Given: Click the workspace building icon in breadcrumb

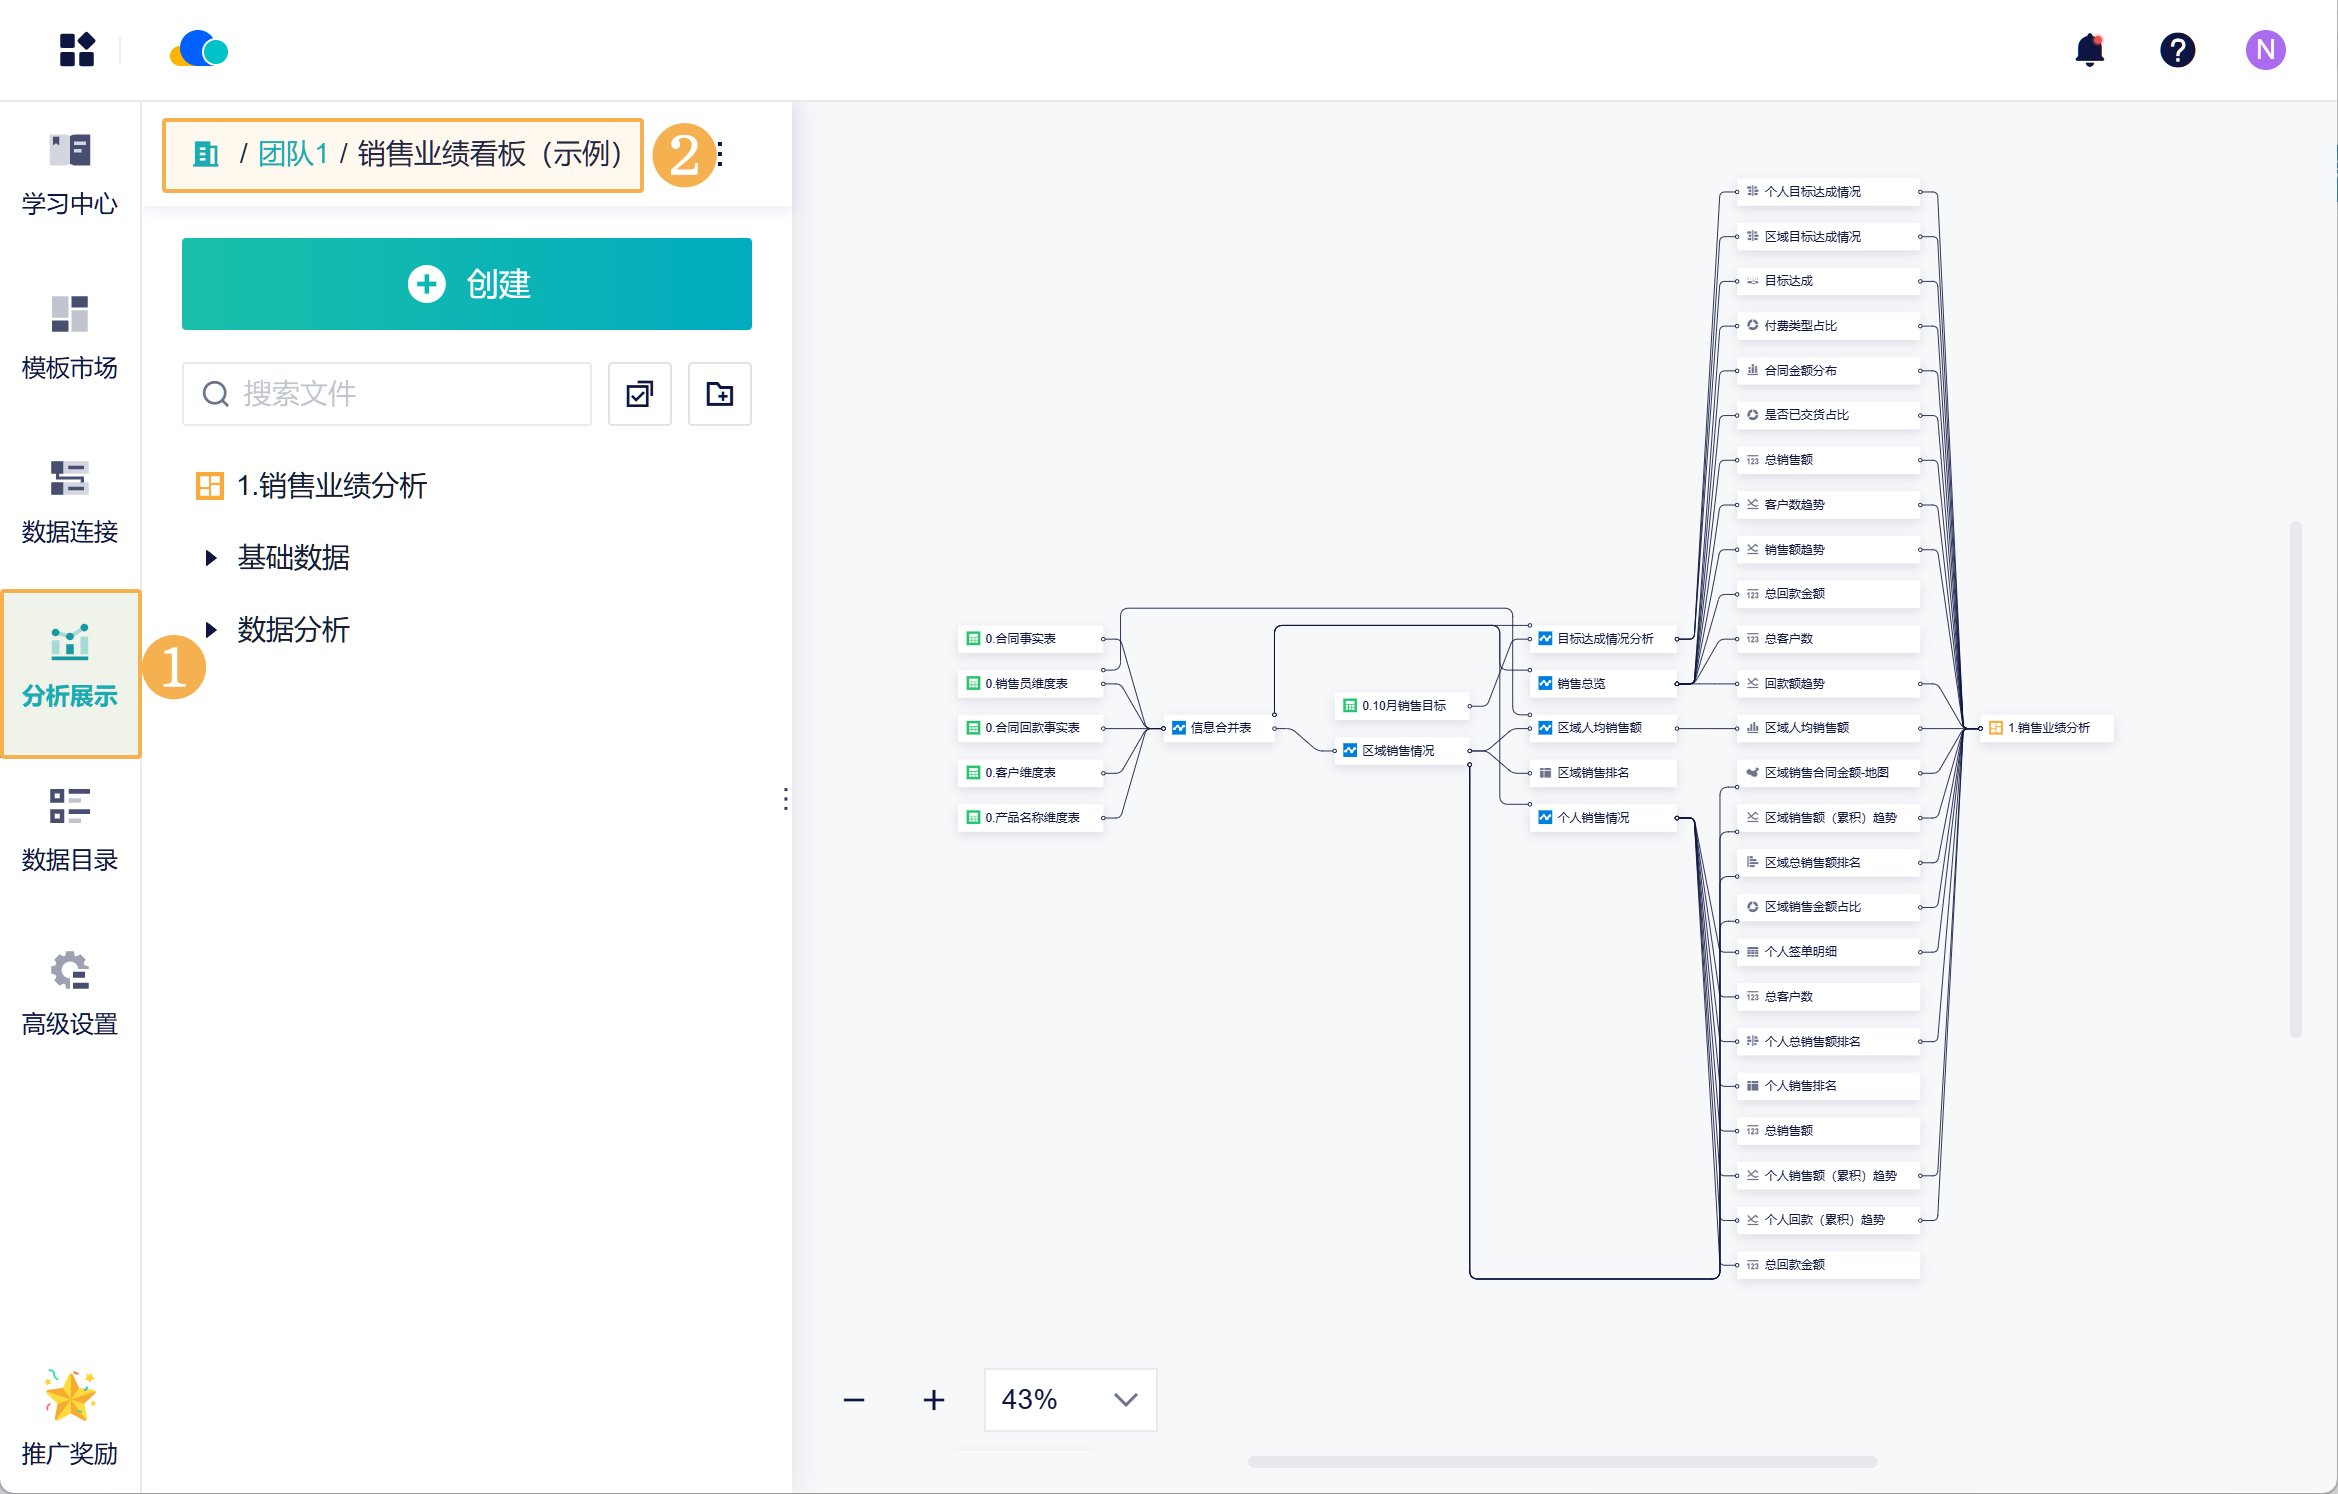Looking at the screenshot, I should click(206, 154).
